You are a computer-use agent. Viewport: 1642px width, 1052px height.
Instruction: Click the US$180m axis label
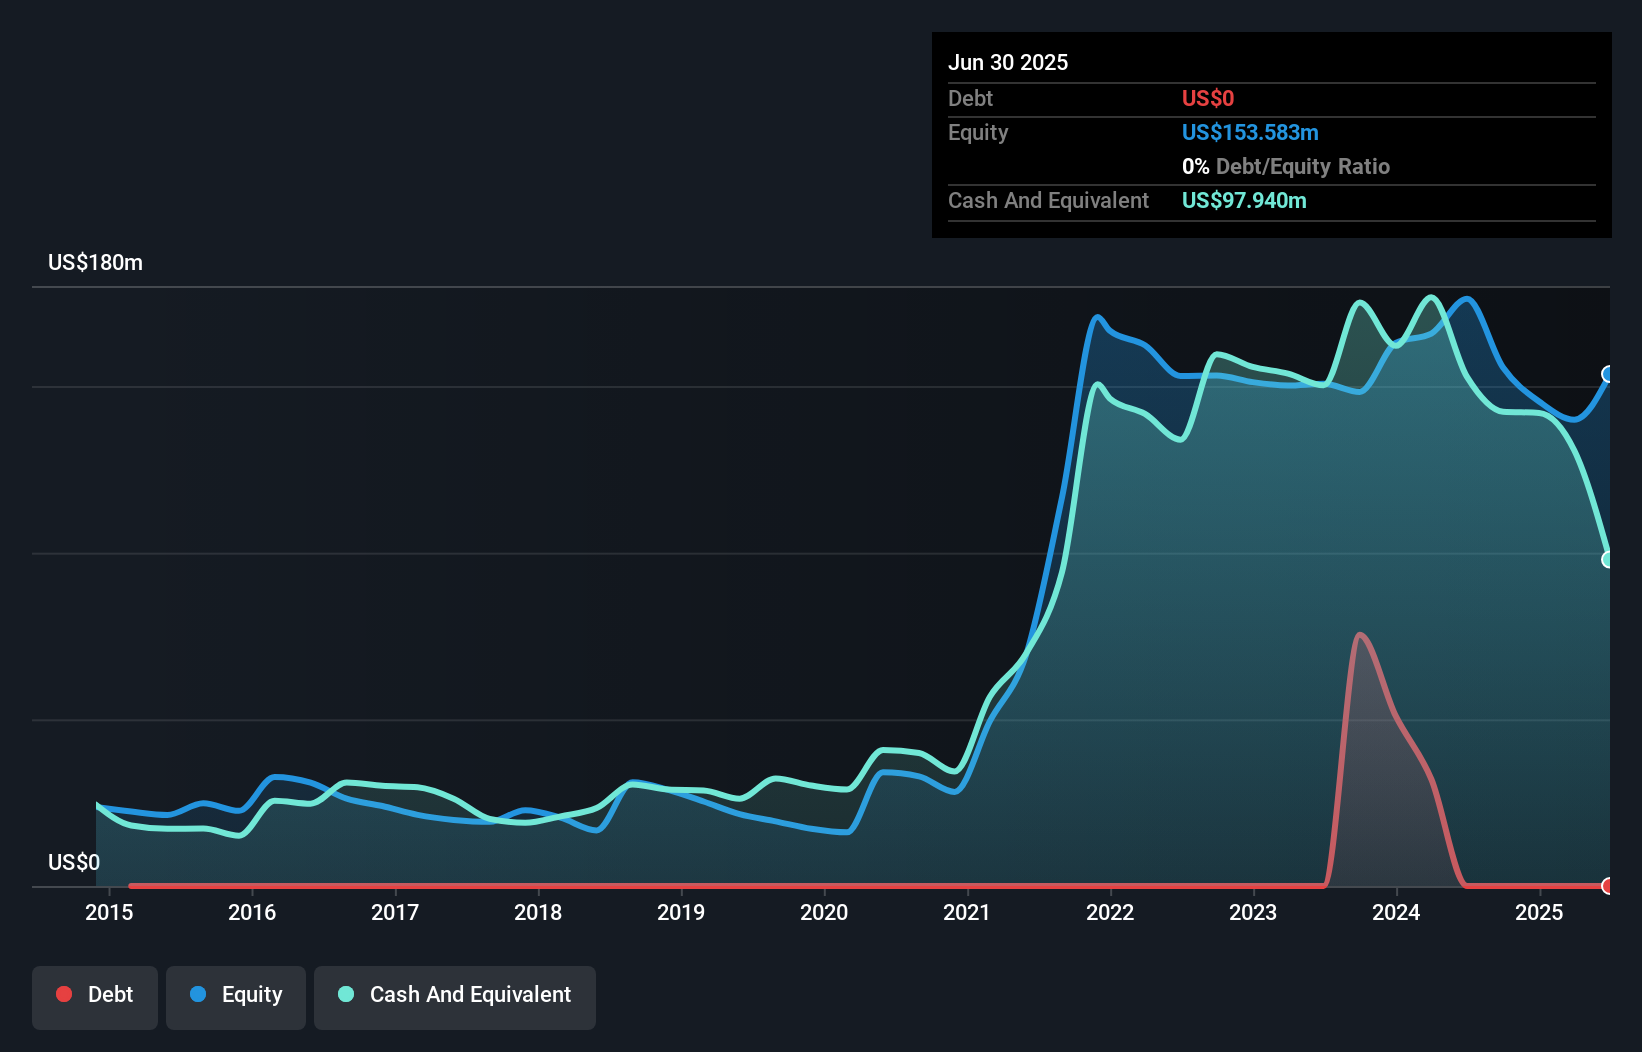pyautogui.click(x=94, y=262)
